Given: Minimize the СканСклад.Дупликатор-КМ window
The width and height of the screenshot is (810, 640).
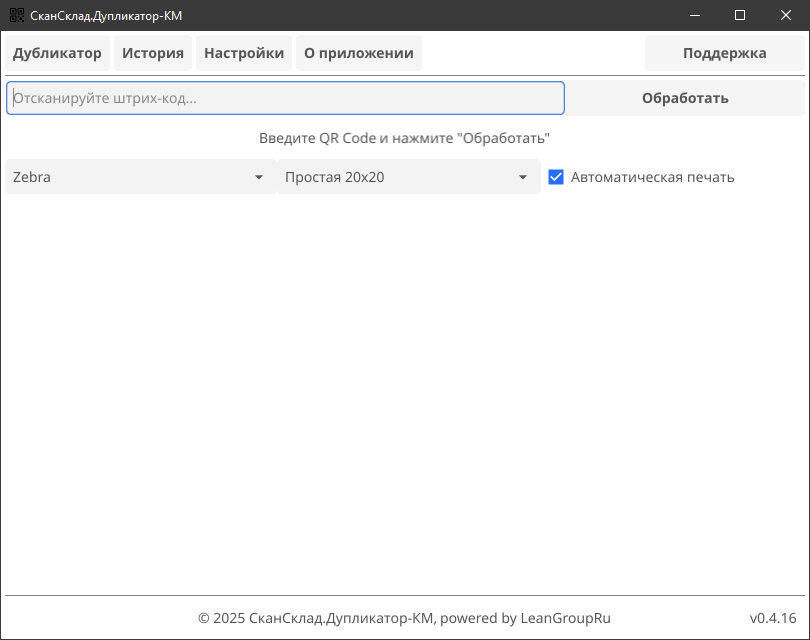Looking at the screenshot, I should 694,15.
